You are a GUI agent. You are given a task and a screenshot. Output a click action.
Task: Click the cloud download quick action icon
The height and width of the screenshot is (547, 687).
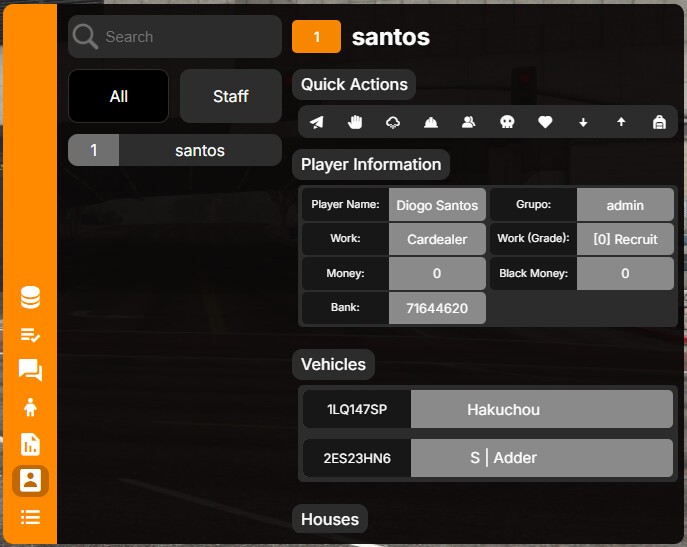(x=393, y=122)
